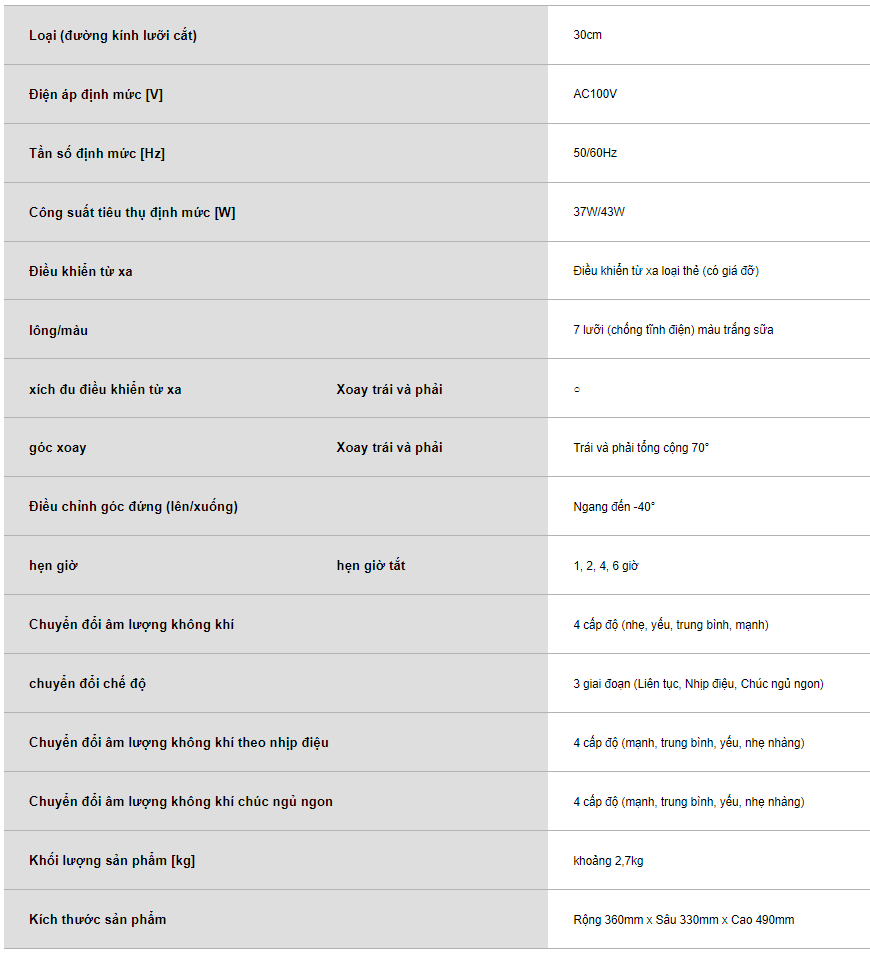Screen dimensions: 870x960
Task: Click the '4 cấp độ (nhẹ, yếu, trung bình, mạnh)' value
Action: tap(671, 624)
